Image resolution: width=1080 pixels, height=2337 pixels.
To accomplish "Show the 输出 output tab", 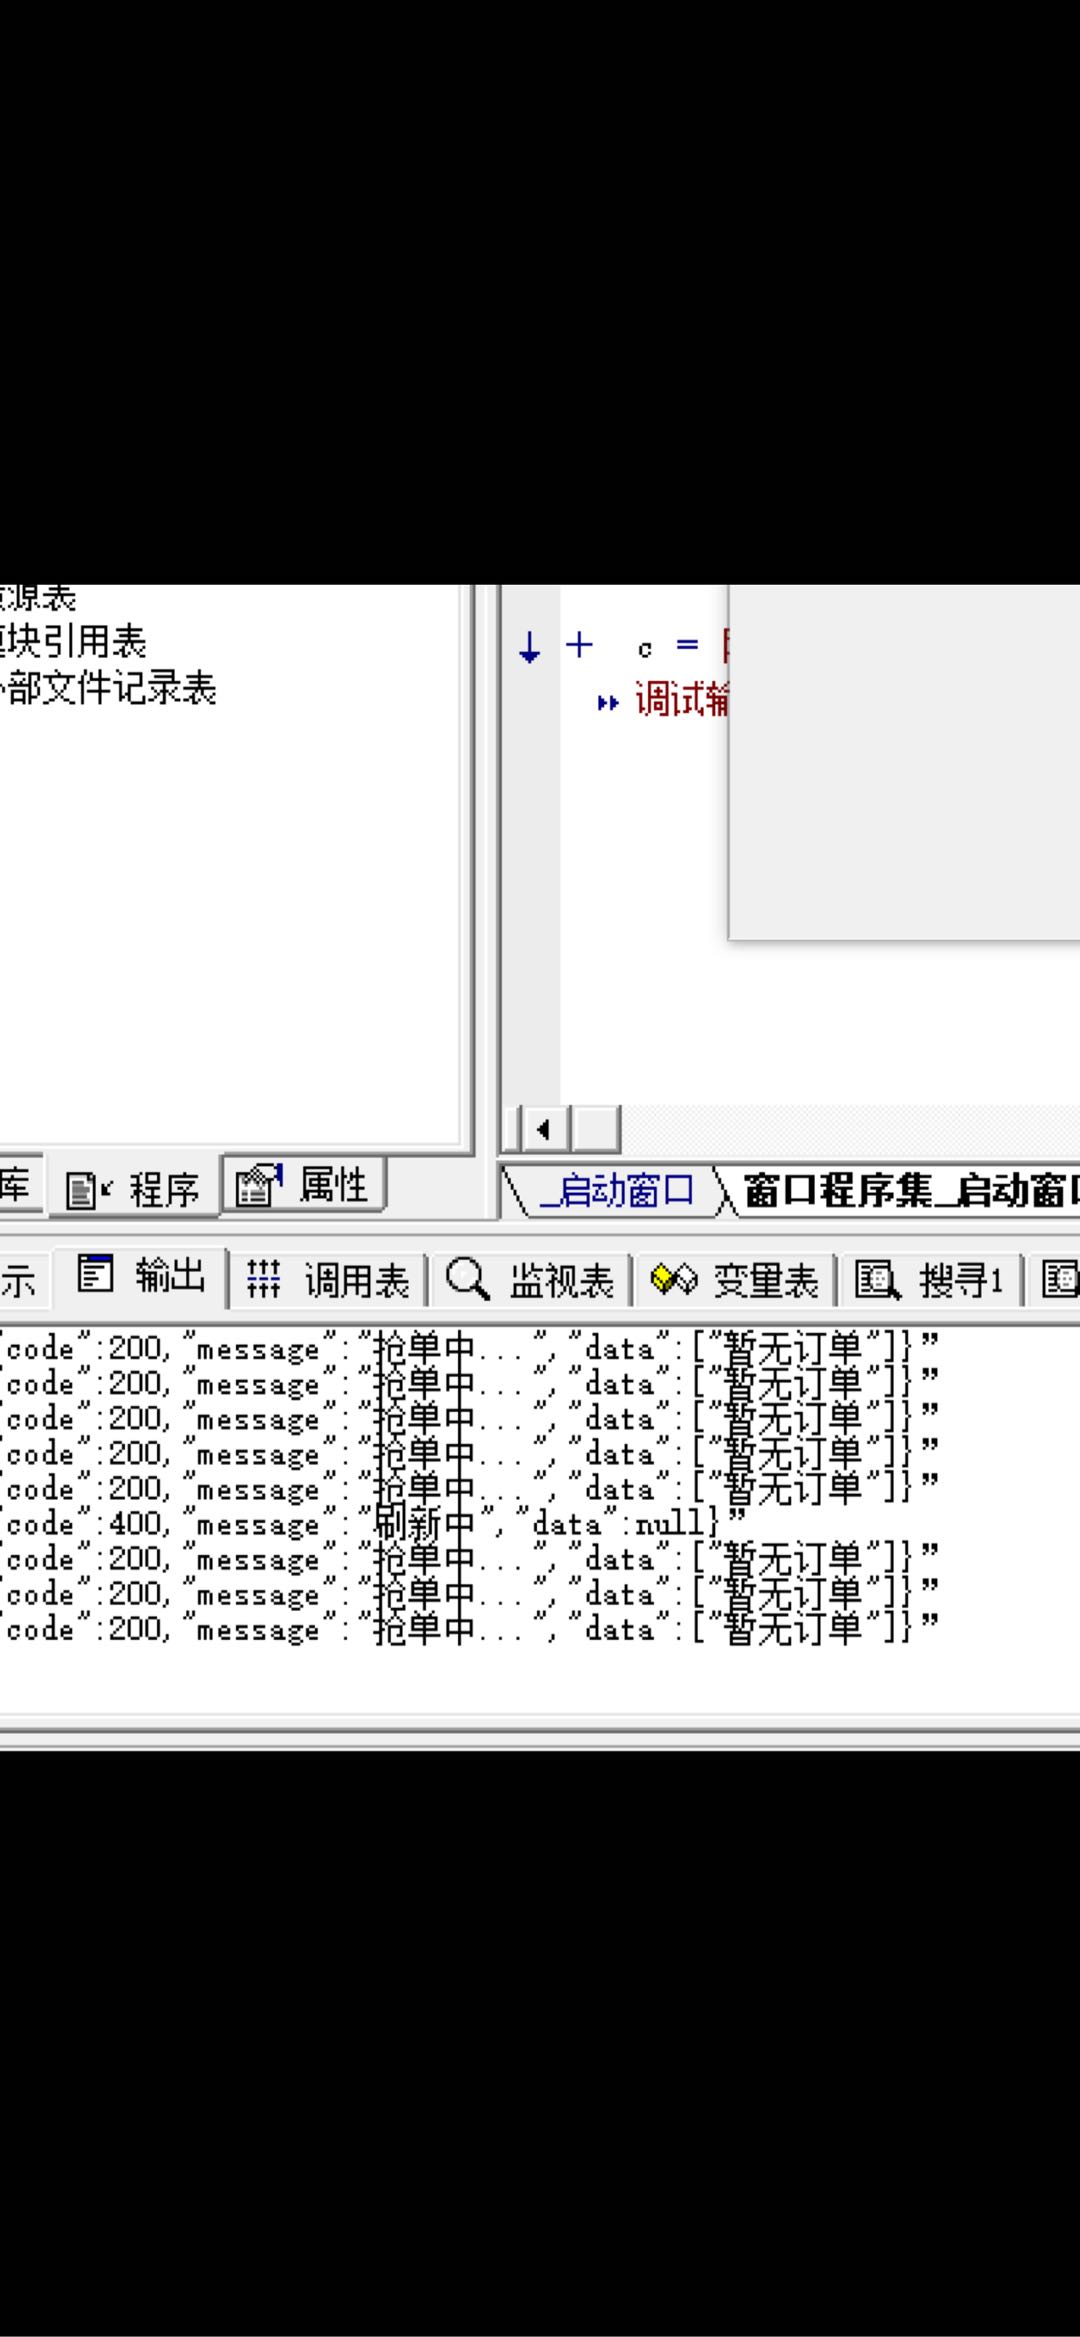I will point(141,1277).
